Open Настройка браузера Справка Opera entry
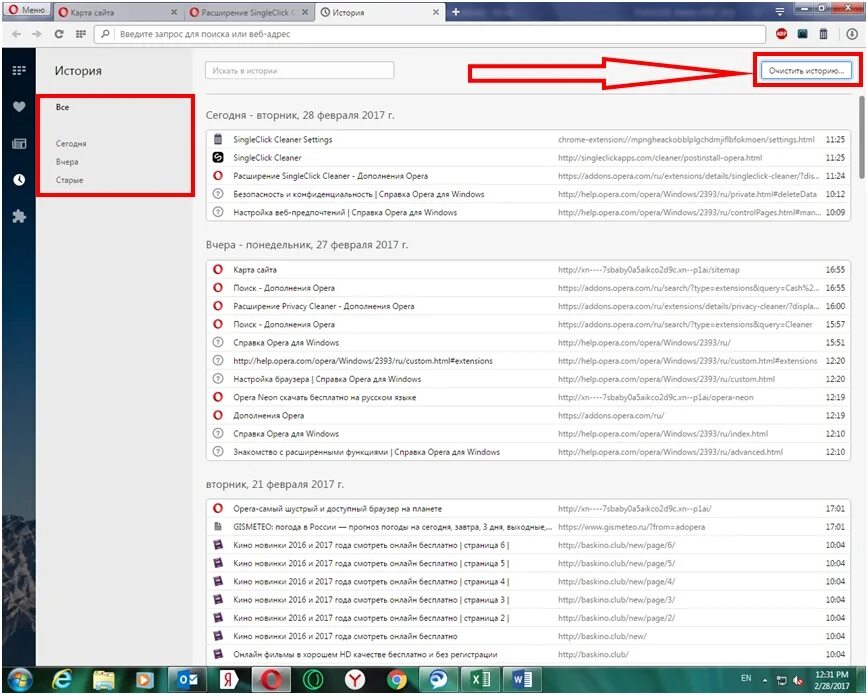The image size is (868, 695). click(x=528, y=379)
